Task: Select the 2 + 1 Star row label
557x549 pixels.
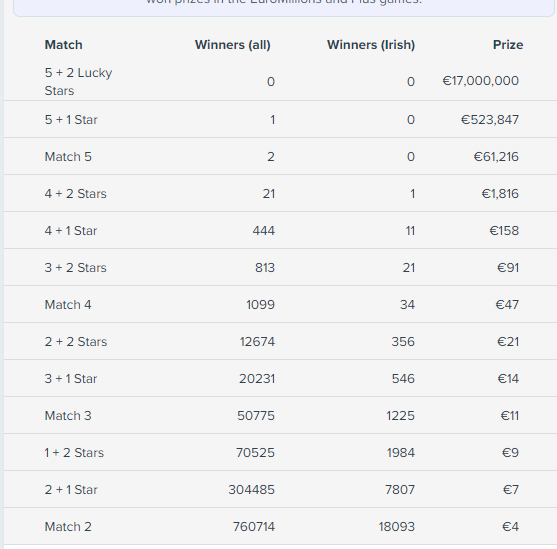Action: pos(71,490)
